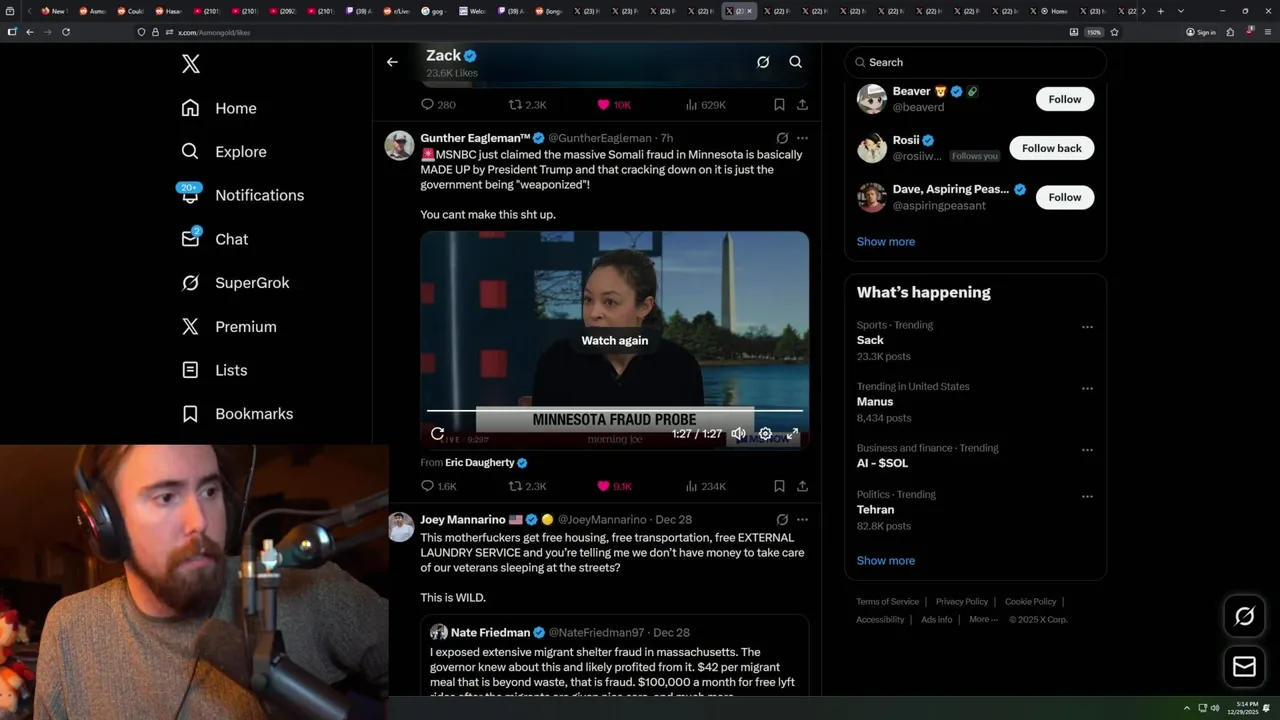Viewport: 1280px width, 720px height.
Task: Bookmark the top post with 629K views
Action: pos(779,104)
